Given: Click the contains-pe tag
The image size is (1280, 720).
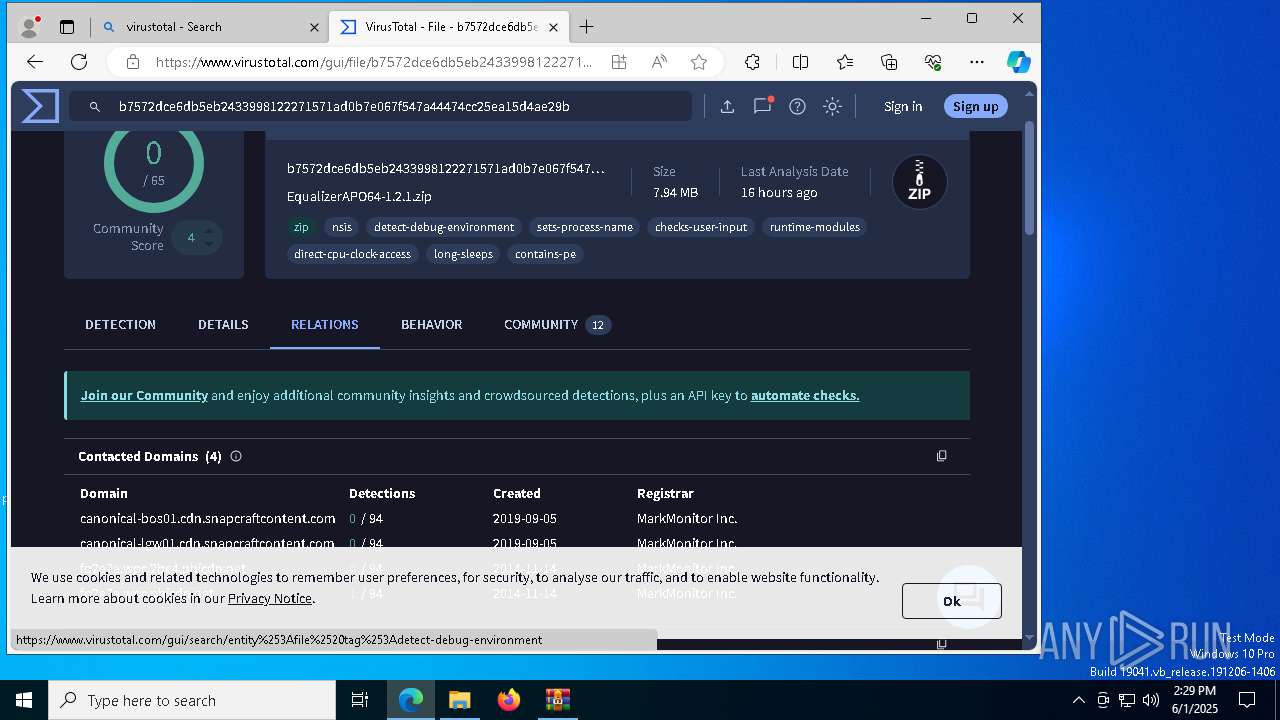Looking at the screenshot, I should (x=545, y=254).
